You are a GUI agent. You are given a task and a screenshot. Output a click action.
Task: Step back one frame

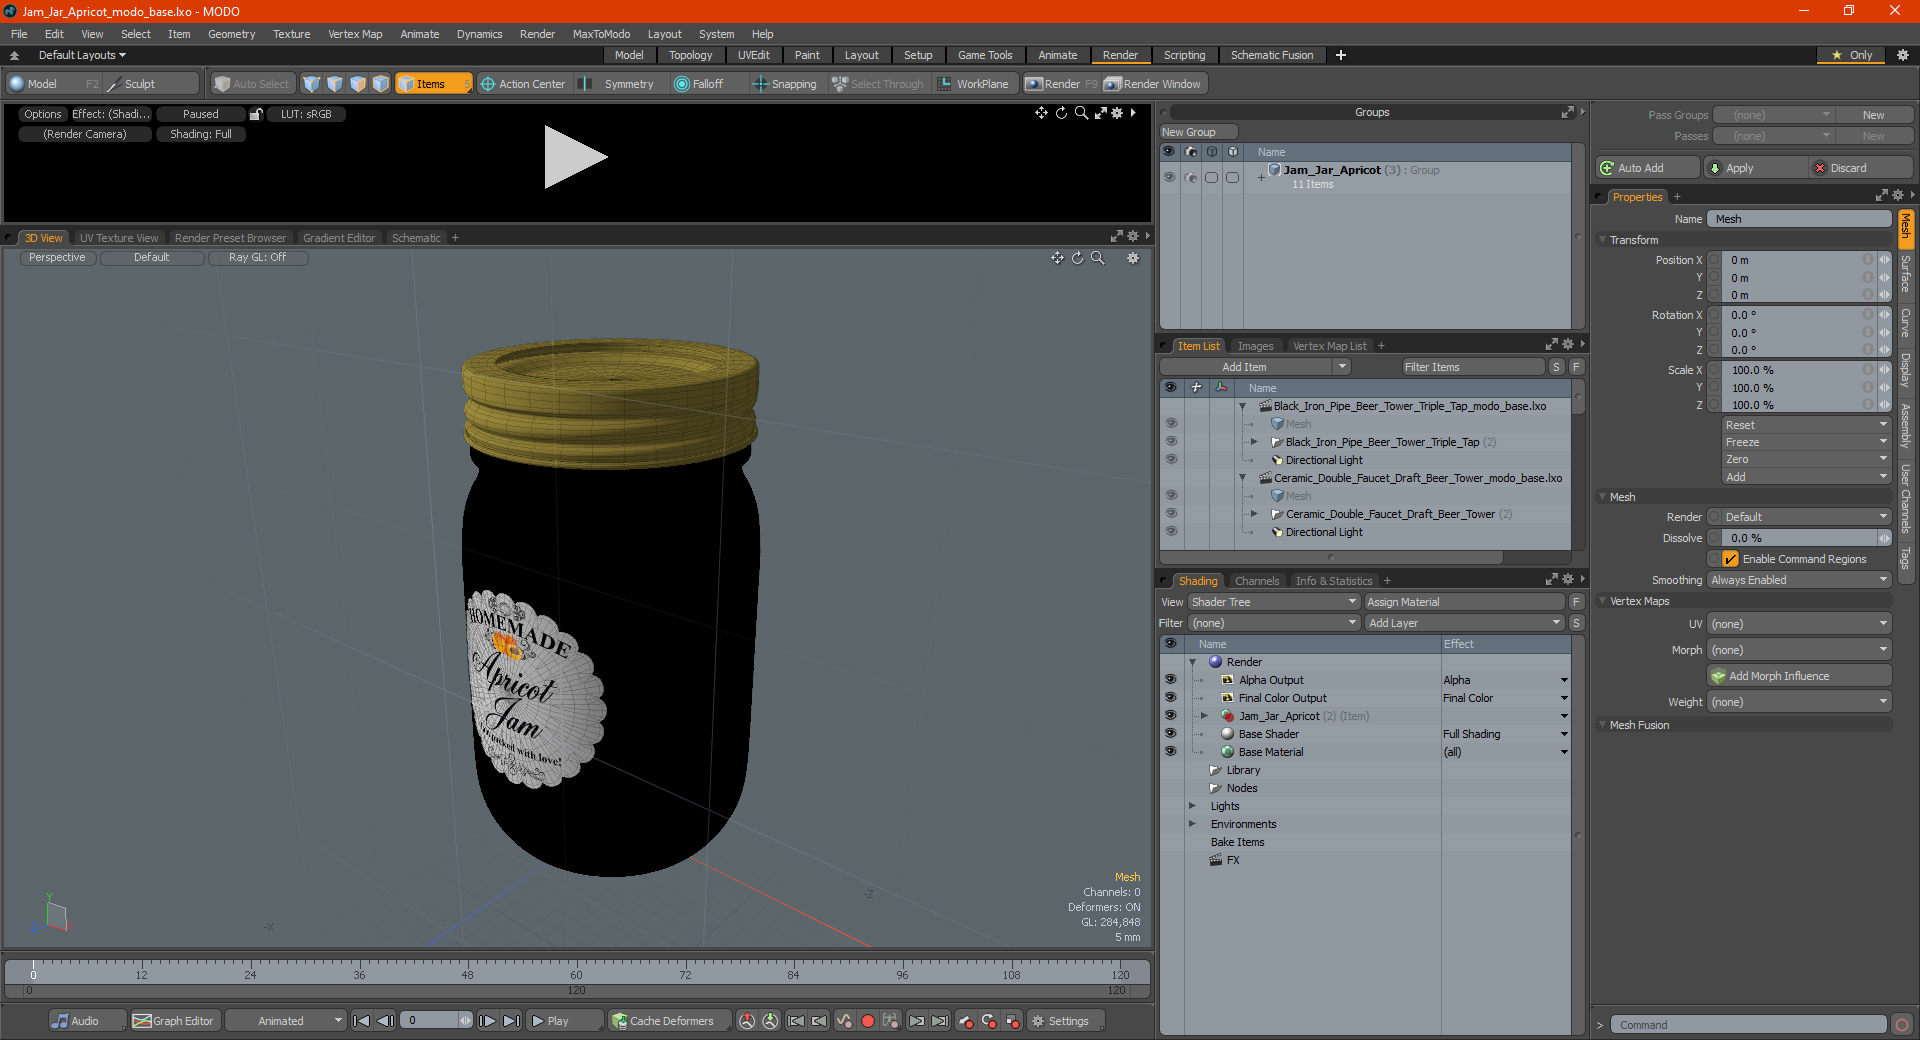point(385,1021)
